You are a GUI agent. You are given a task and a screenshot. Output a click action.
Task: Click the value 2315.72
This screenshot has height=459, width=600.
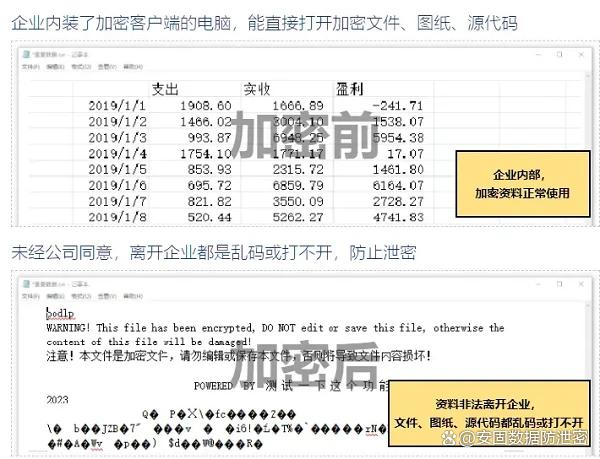(298, 169)
